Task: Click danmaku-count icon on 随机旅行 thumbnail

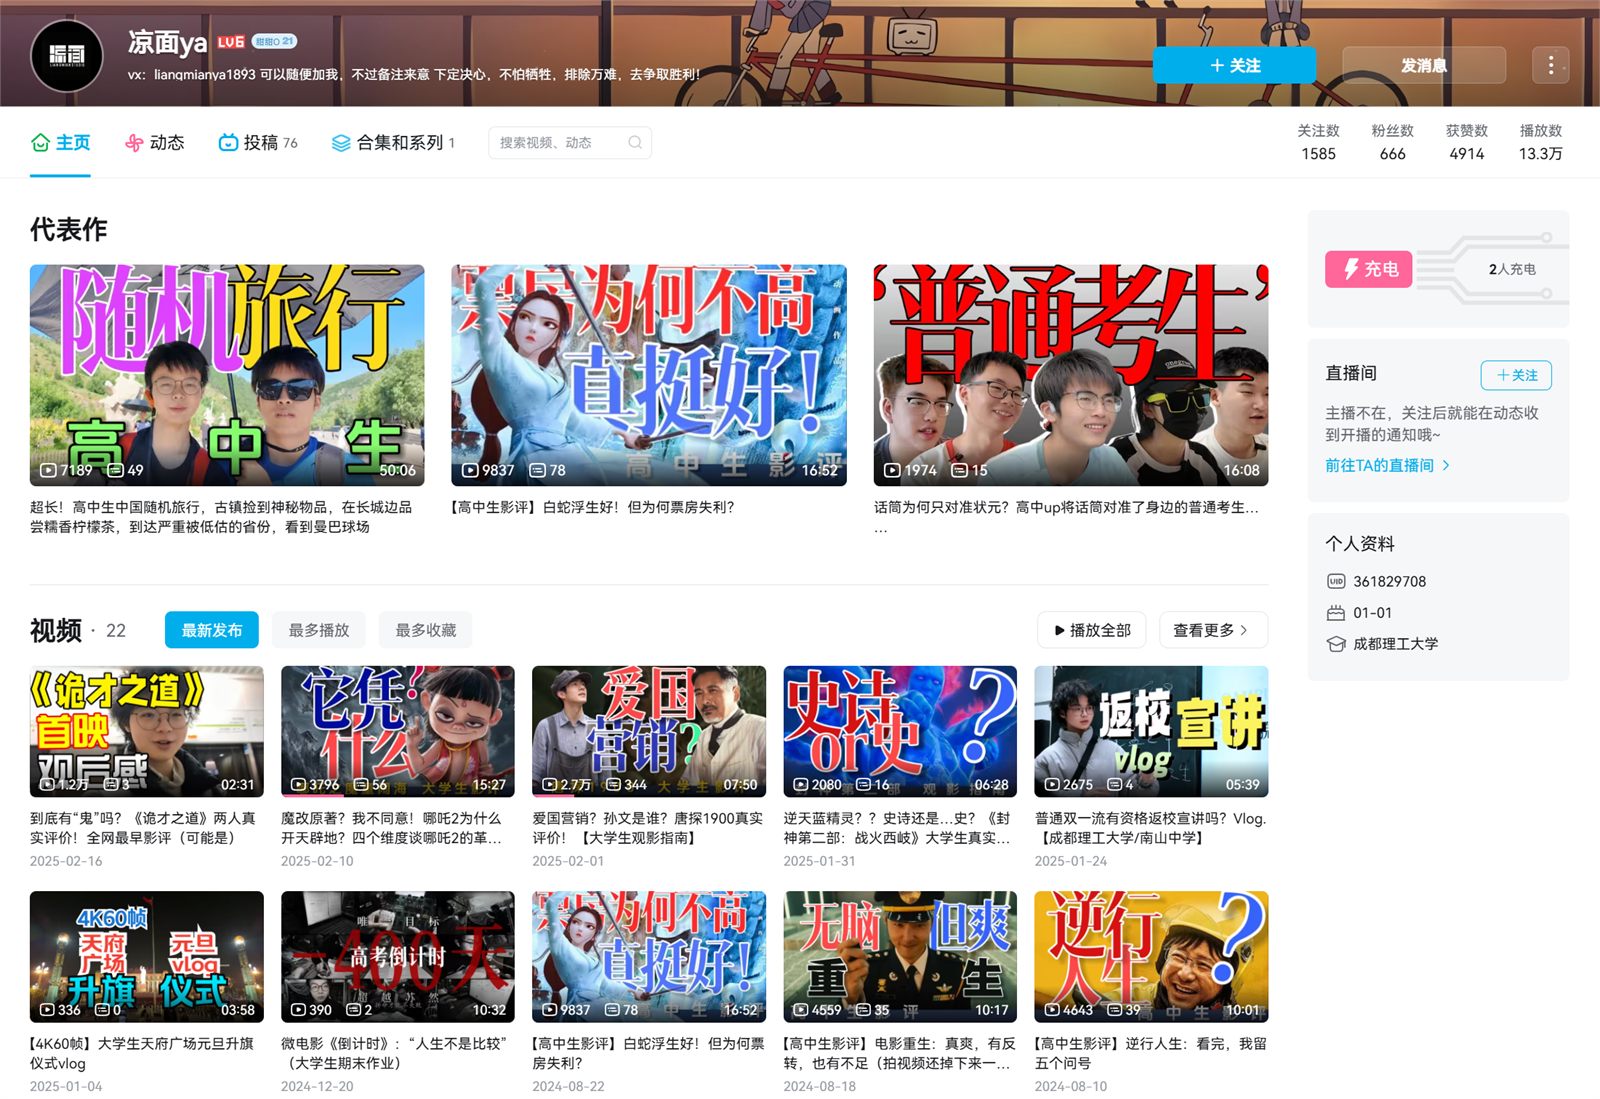Action: click(x=115, y=470)
